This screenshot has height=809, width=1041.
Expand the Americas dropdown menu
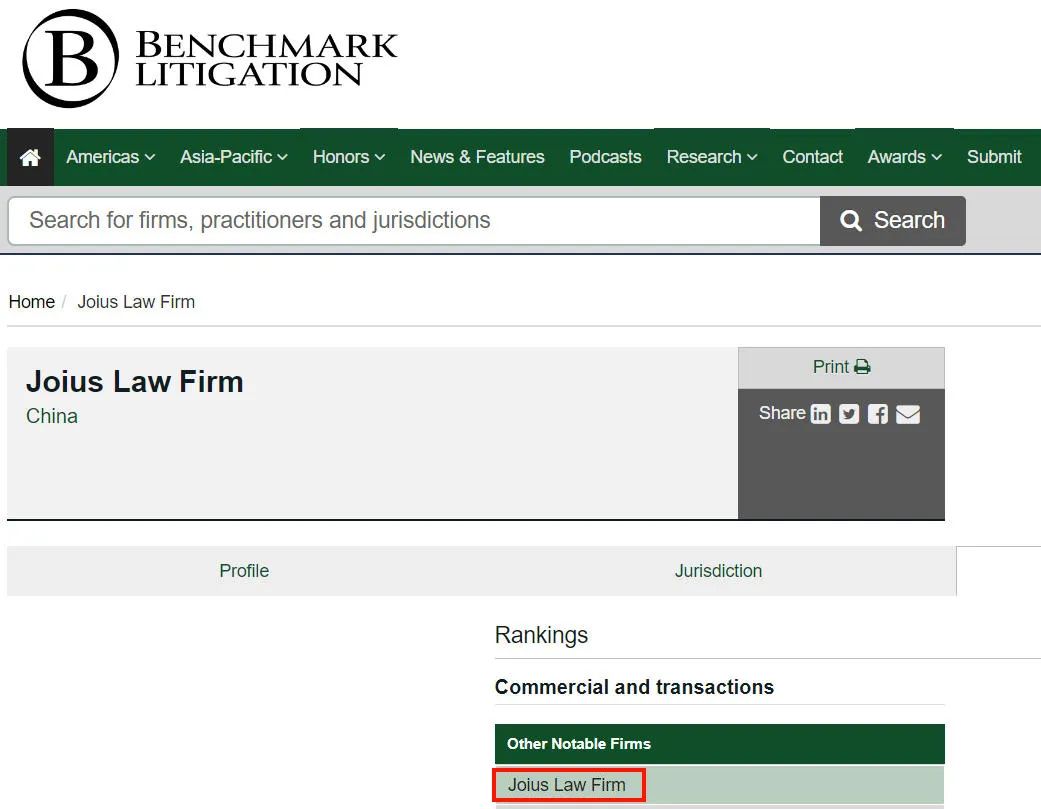110,157
